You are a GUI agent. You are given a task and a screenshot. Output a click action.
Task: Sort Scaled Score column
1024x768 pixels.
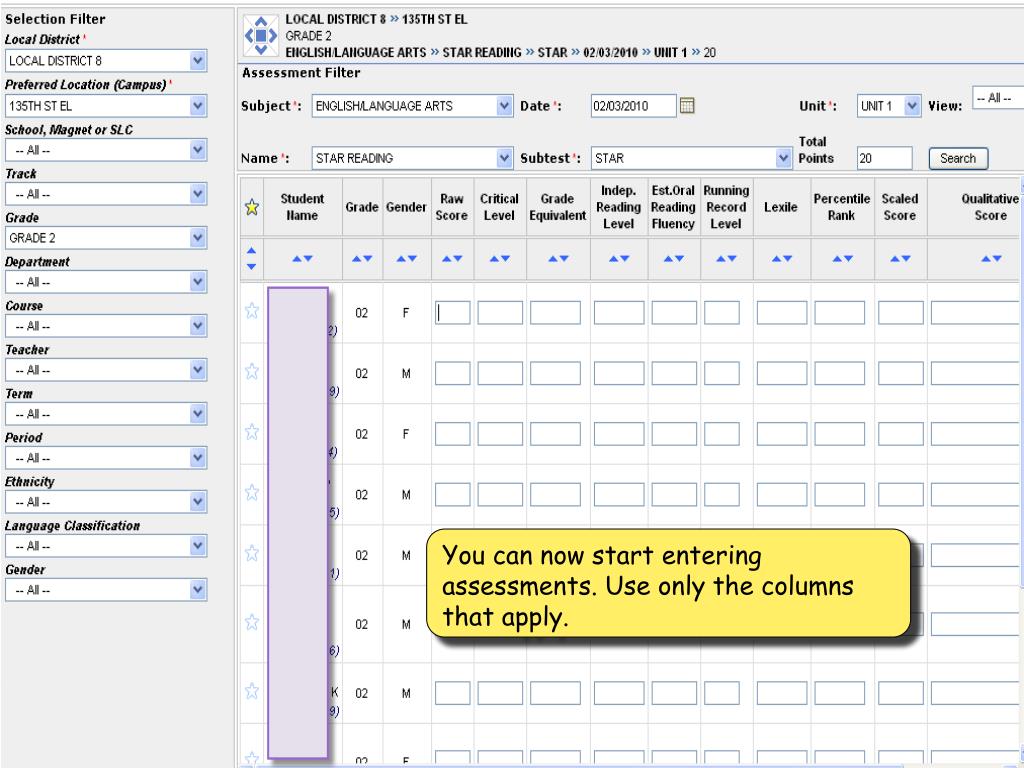pos(901,259)
